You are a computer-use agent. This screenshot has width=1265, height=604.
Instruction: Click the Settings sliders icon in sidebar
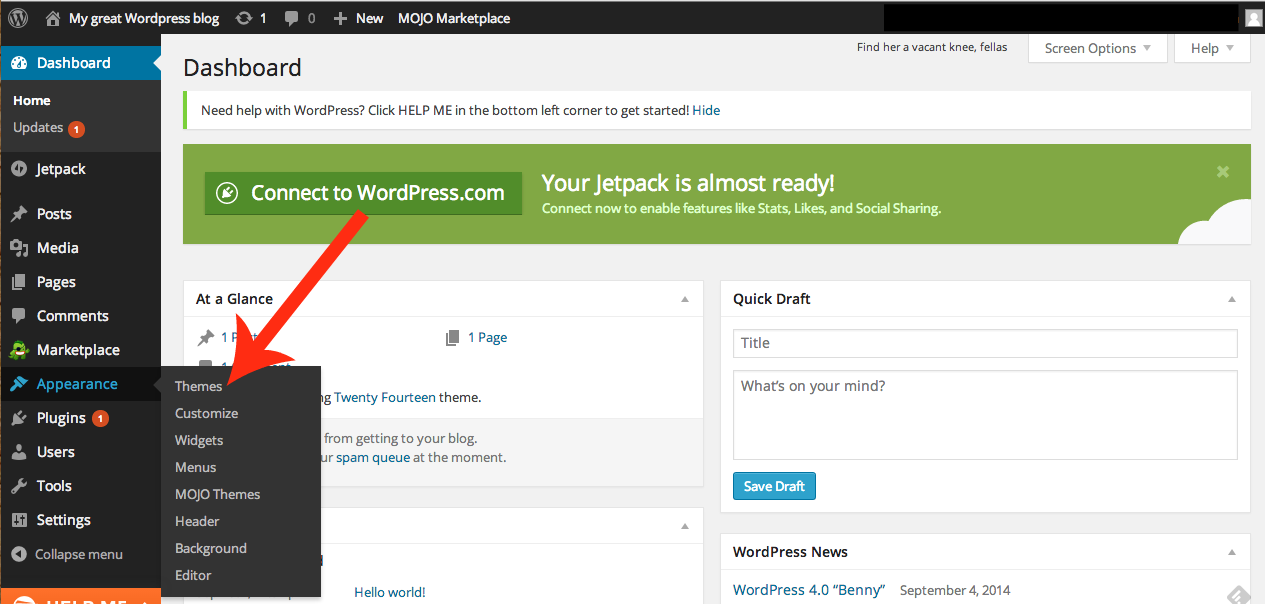18,520
